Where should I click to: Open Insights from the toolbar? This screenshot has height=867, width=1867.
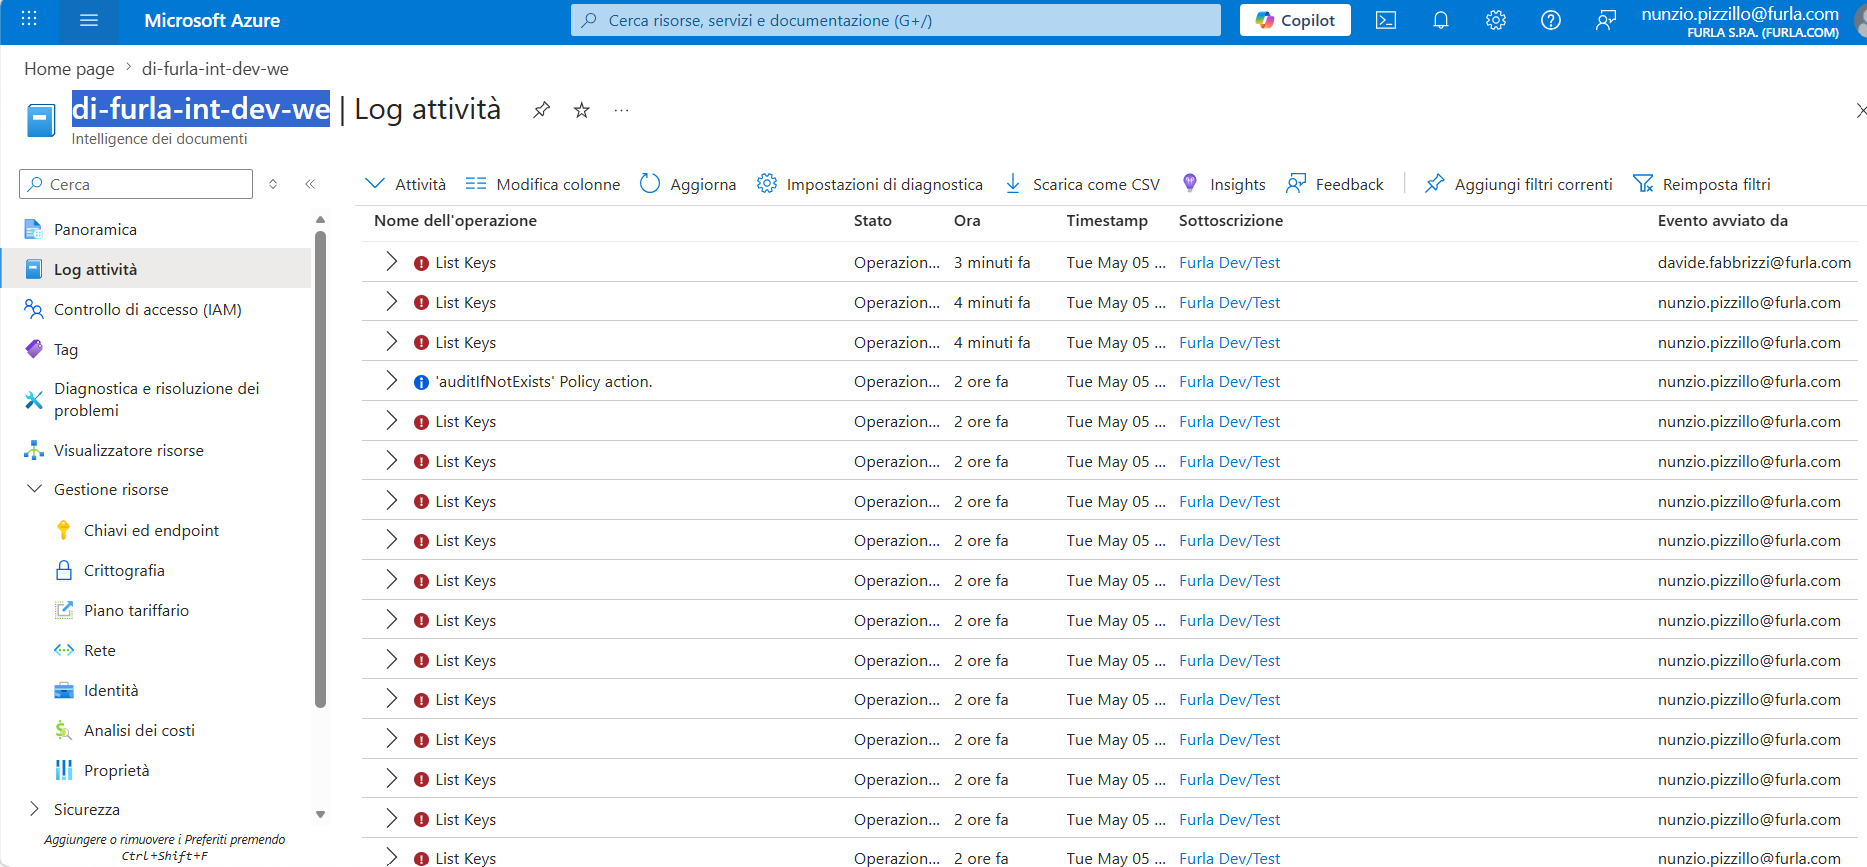coord(1223,184)
